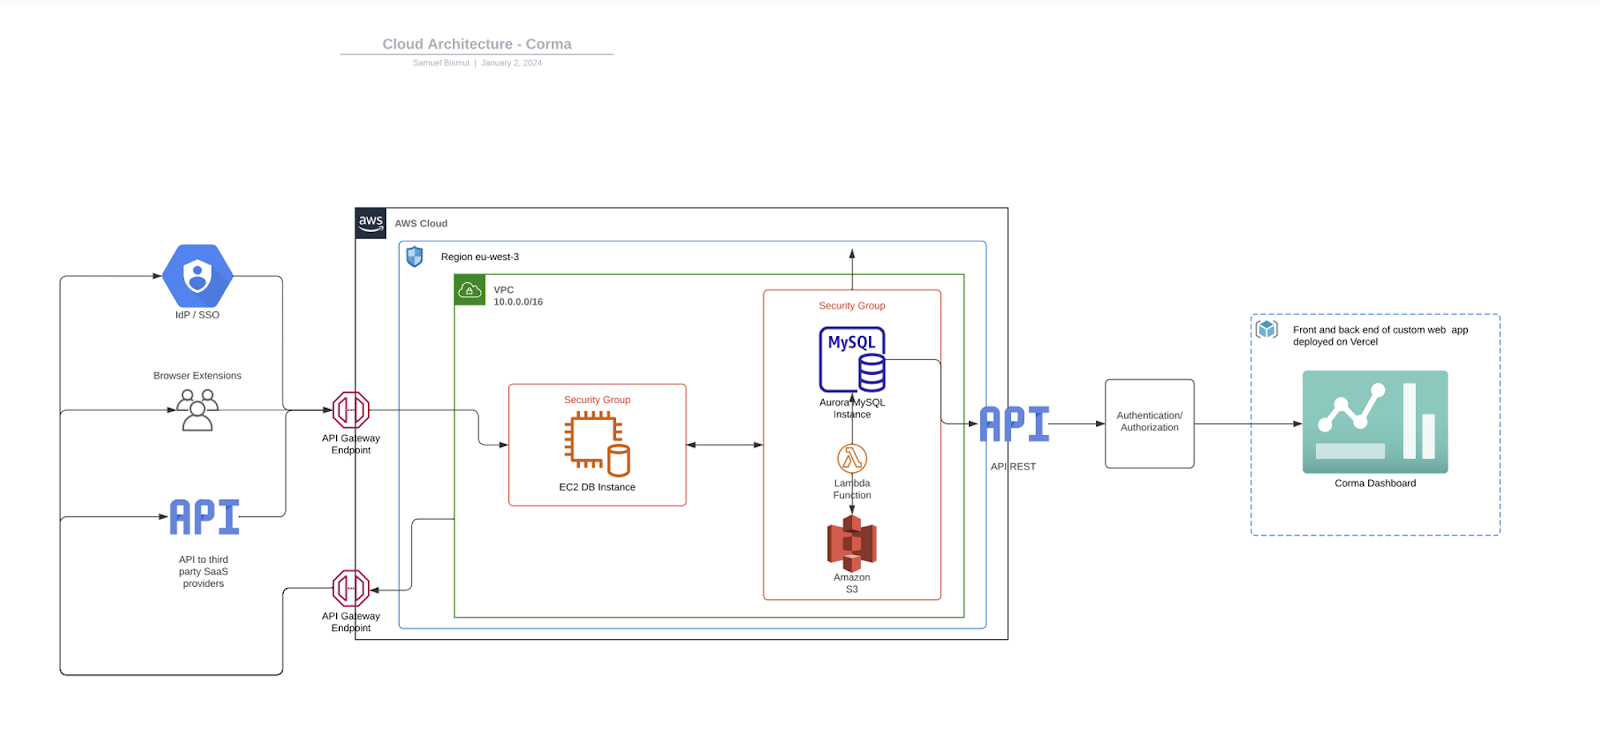Image resolution: width=1600 pixels, height=731 pixels.
Task: Click the Vercel deployment cube icon
Action: [x=1267, y=329]
